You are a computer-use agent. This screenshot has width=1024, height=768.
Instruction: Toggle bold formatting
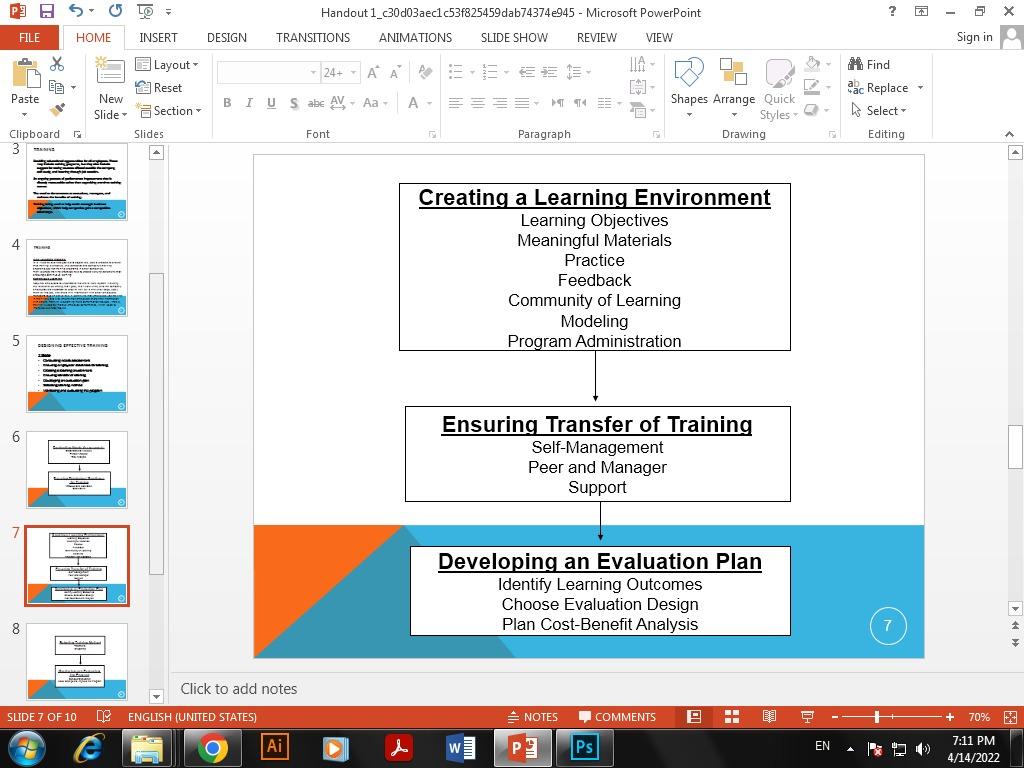[227, 103]
